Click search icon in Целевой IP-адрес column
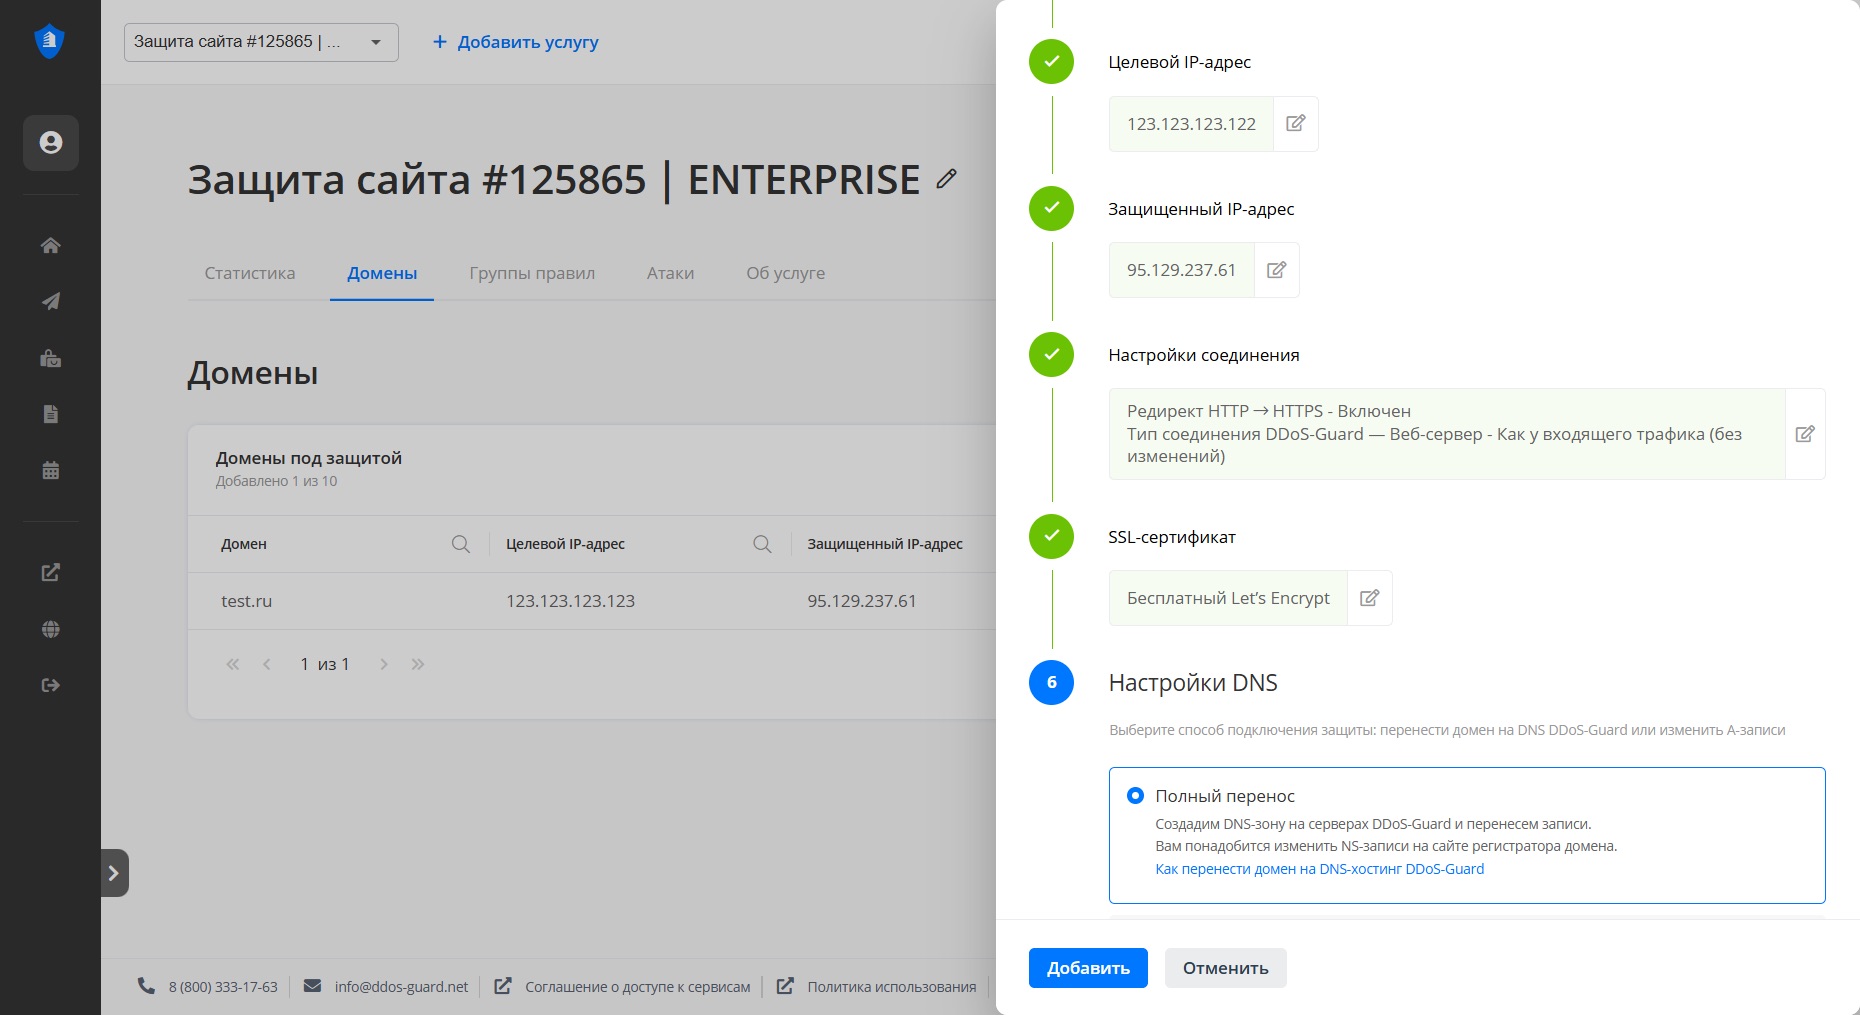The width and height of the screenshot is (1860, 1015). tap(762, 544)
